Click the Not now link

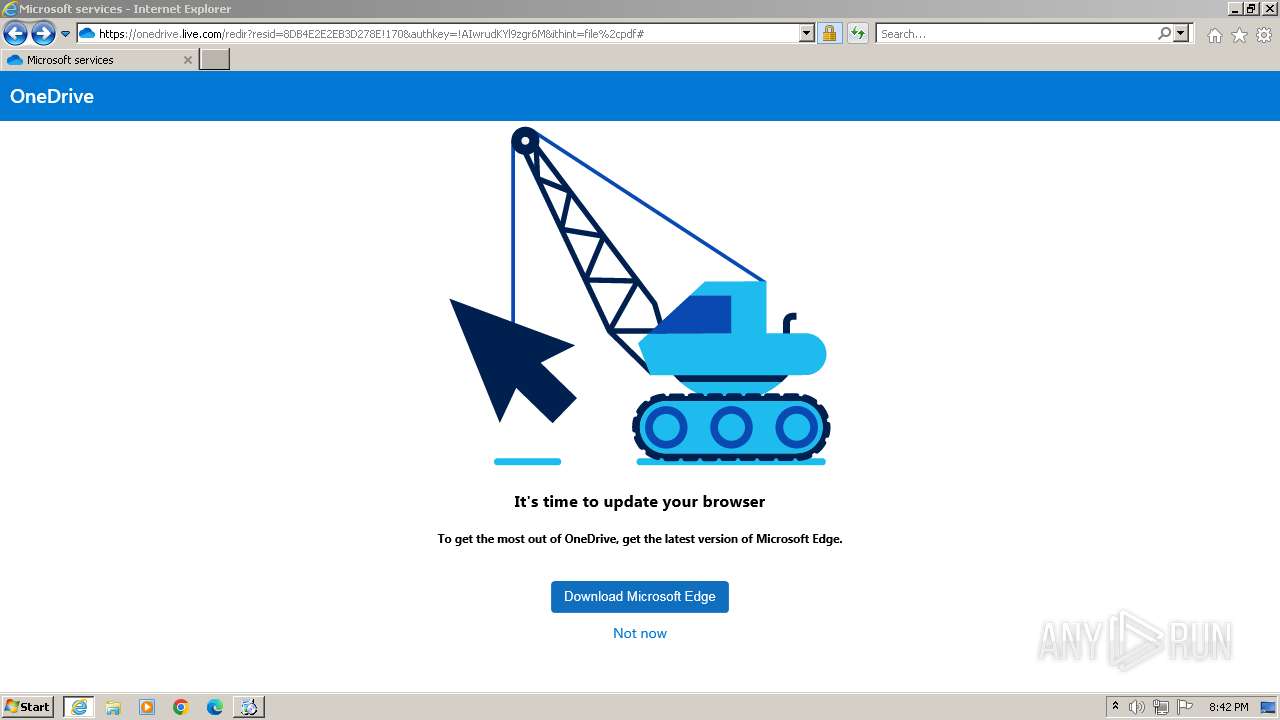coord(640,633)
